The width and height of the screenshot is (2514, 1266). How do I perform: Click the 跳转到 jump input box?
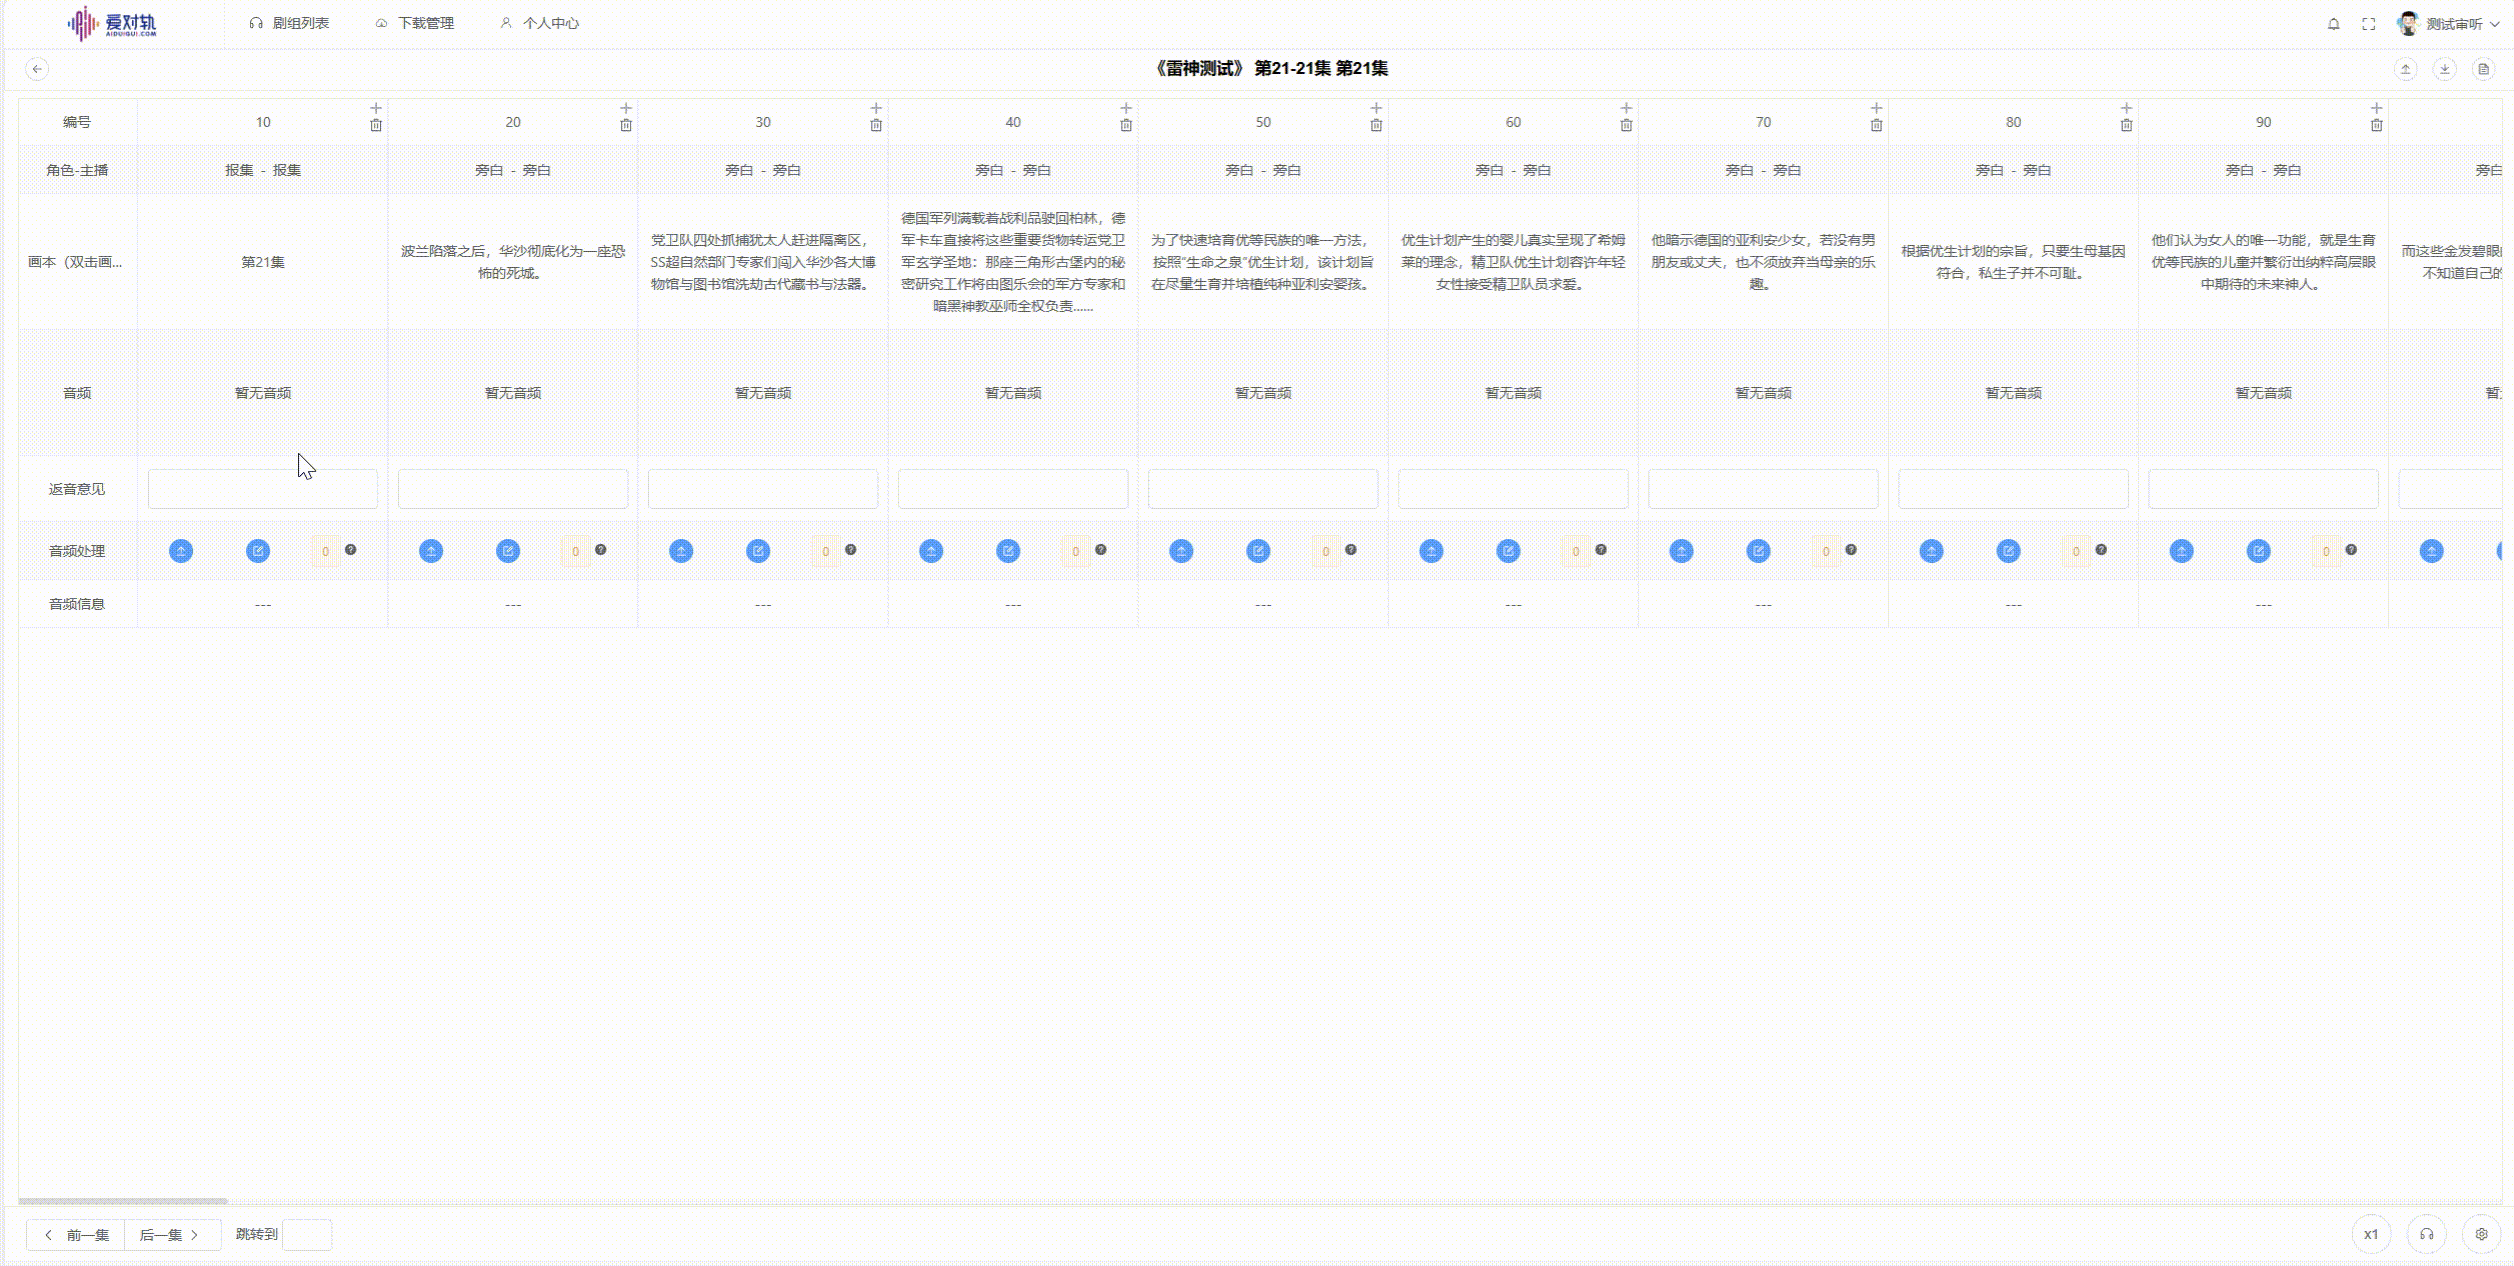307,1235
